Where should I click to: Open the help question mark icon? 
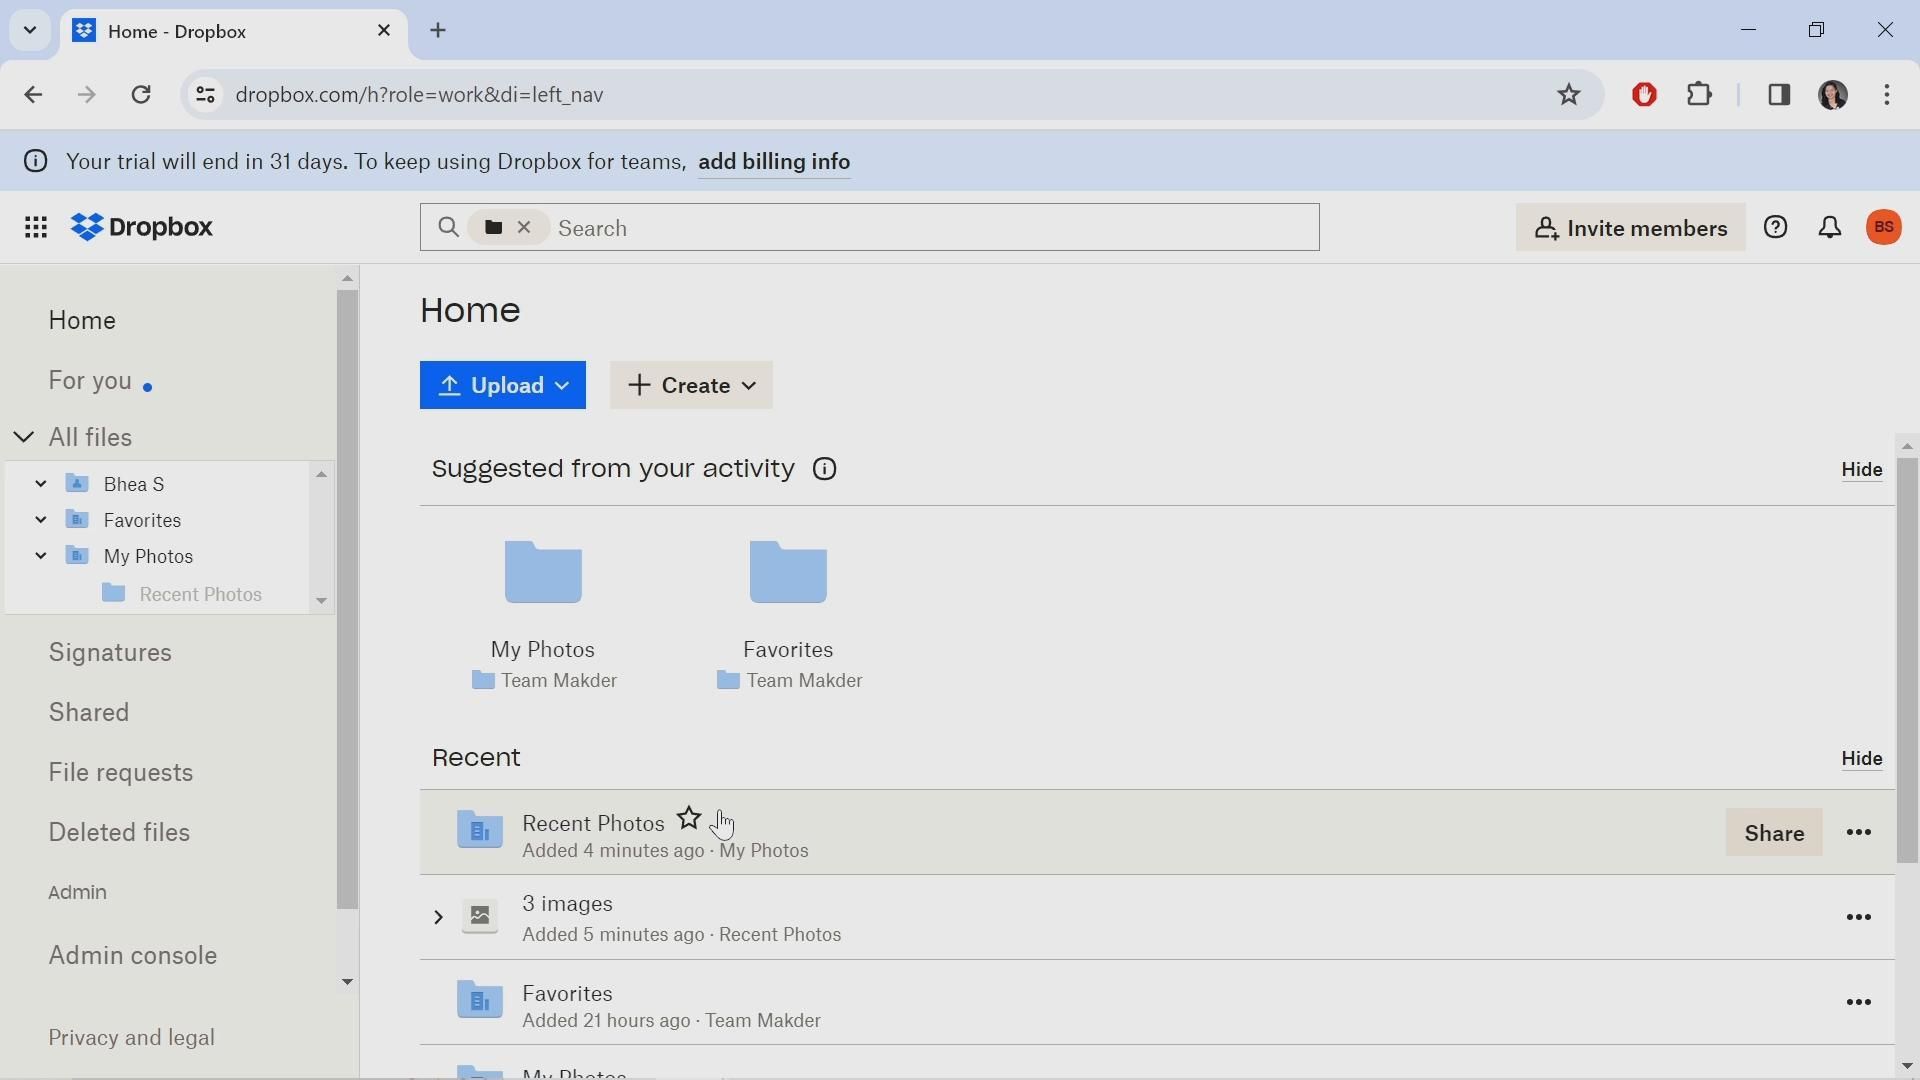[1776, 228]
